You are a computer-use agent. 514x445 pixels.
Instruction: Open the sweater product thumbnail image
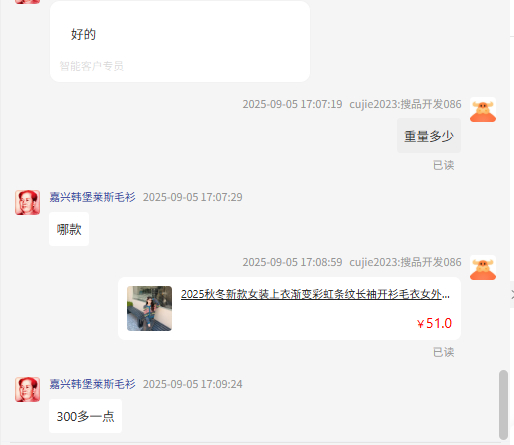click(149, 308)
